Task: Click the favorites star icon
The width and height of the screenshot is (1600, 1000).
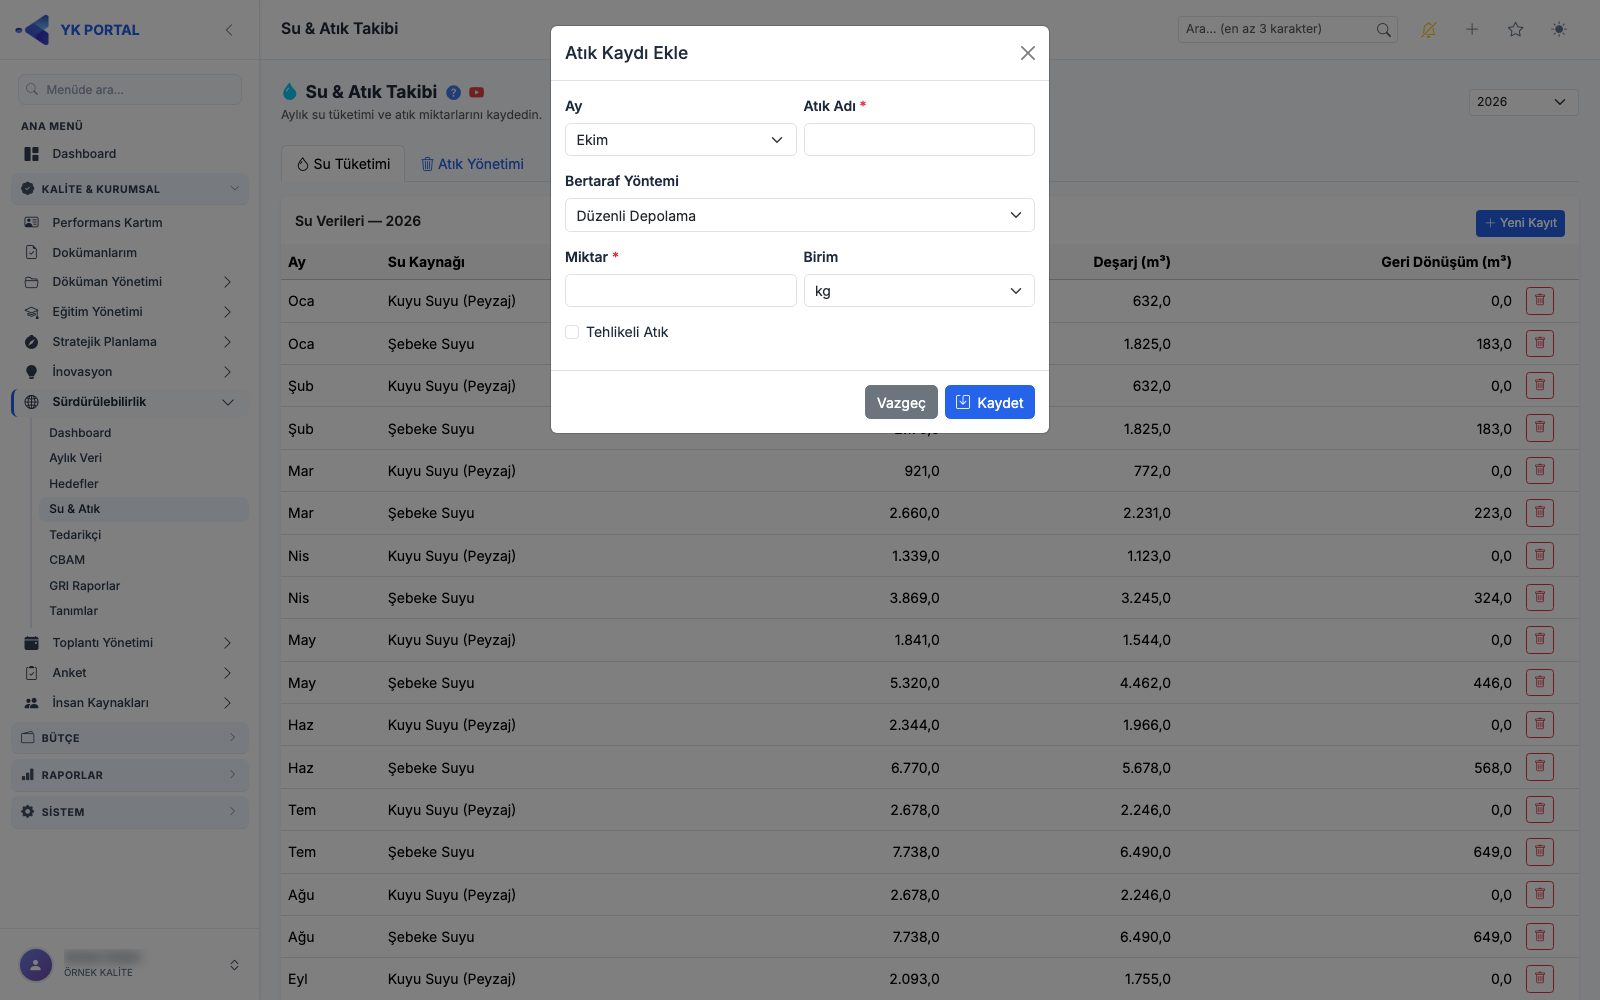Action: [1516, 30]
